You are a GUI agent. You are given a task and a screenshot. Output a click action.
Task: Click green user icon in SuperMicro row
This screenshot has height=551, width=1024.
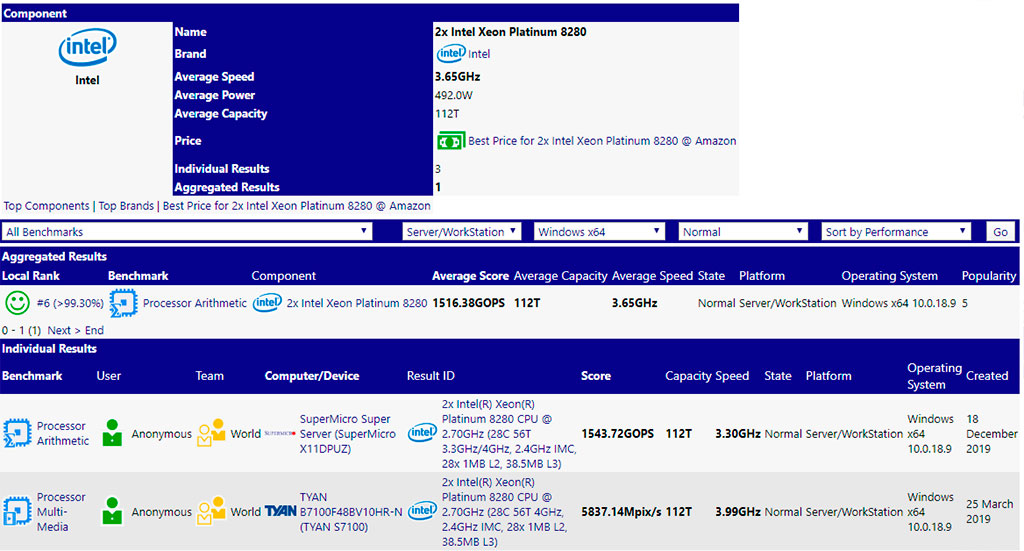coord(112,433)
